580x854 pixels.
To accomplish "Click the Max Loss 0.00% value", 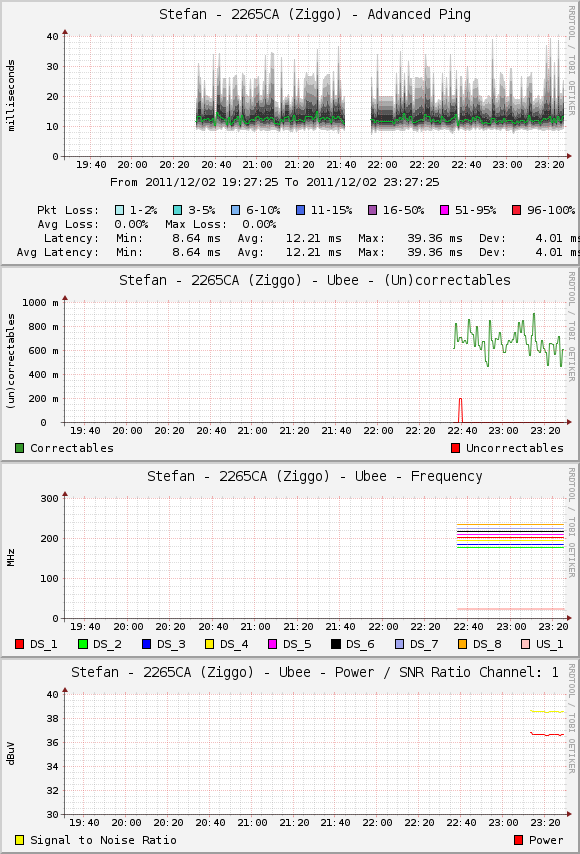I will (259, 224).
